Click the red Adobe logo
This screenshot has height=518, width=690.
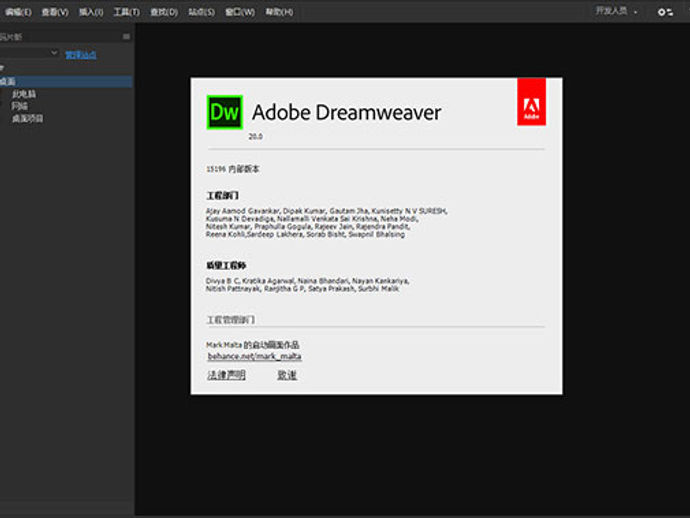coord(532,102)
